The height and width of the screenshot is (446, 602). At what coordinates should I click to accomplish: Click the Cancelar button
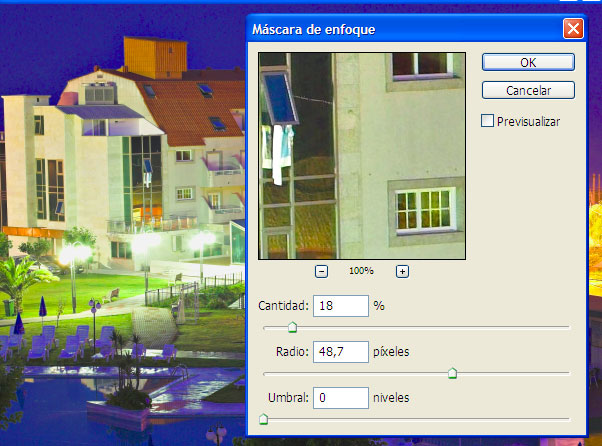point(528,91)
